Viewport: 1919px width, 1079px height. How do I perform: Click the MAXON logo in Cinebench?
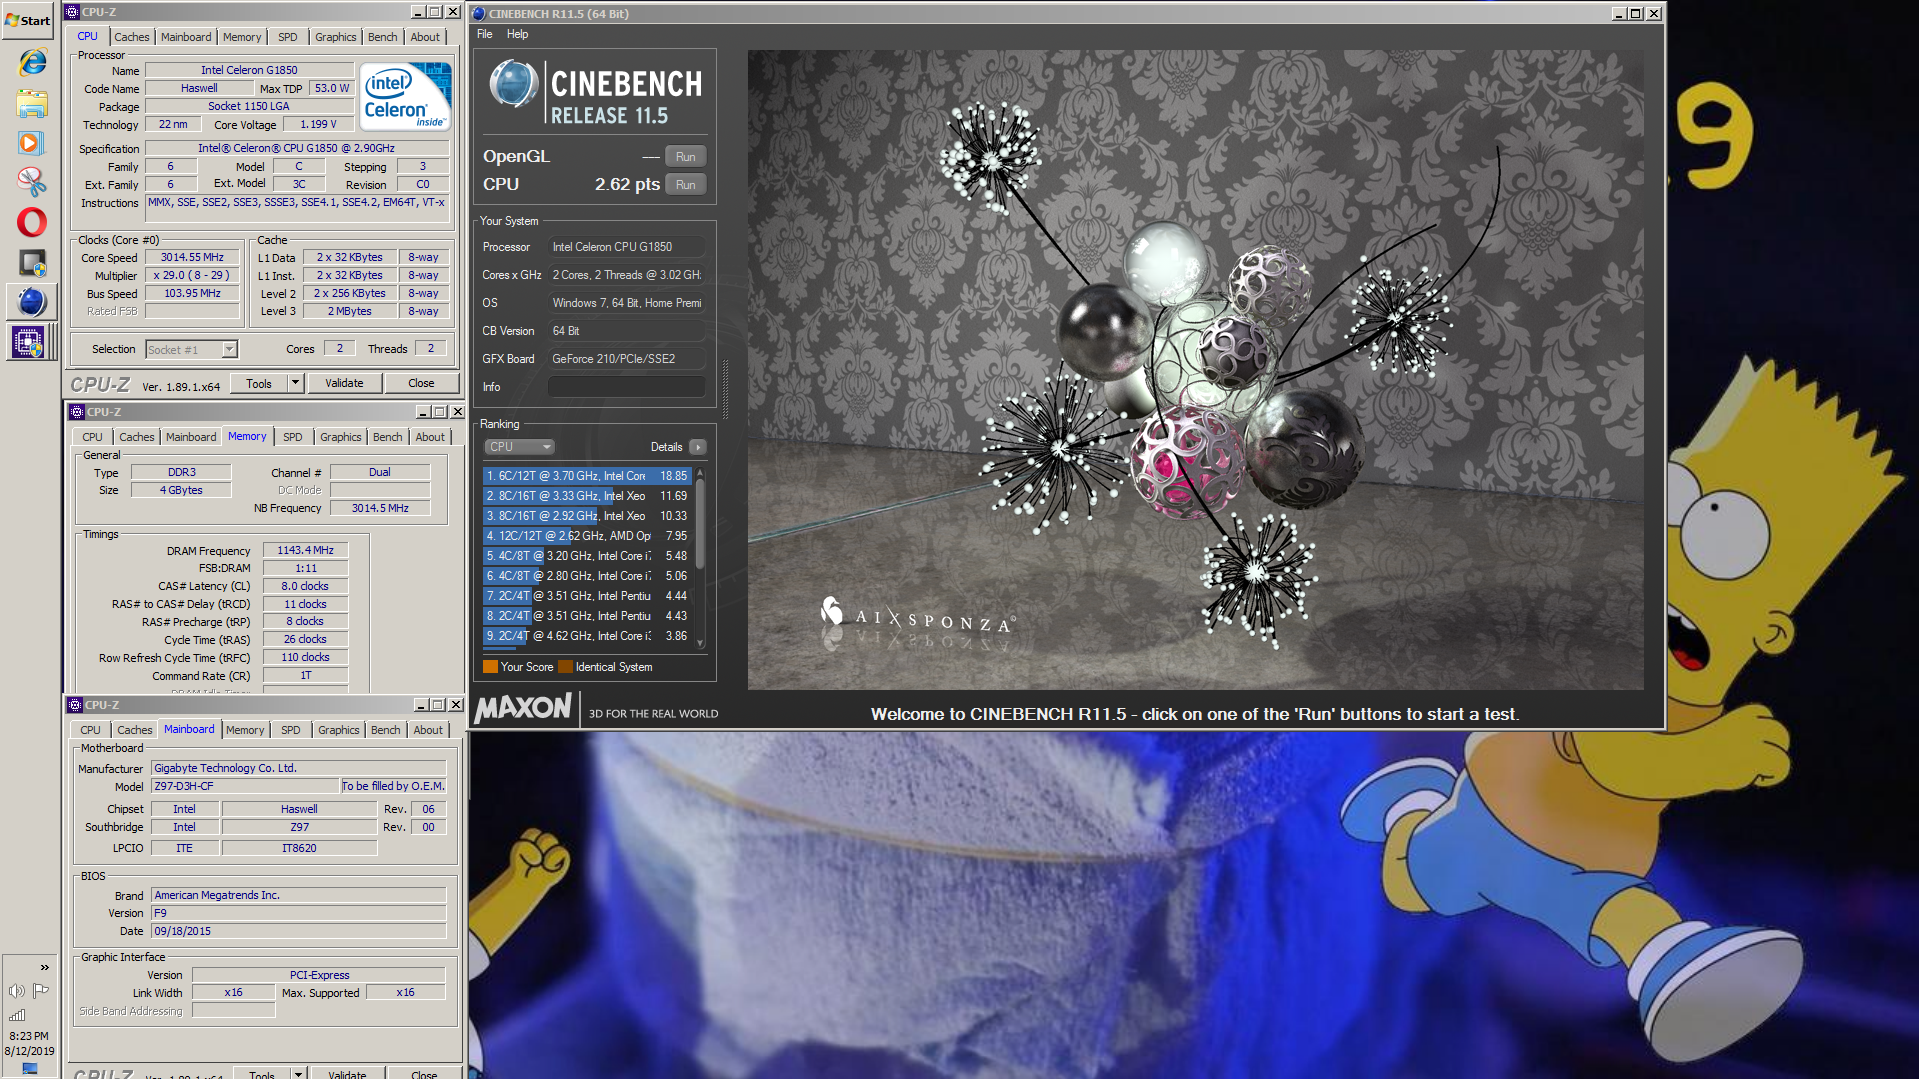(x=523, y=708)
